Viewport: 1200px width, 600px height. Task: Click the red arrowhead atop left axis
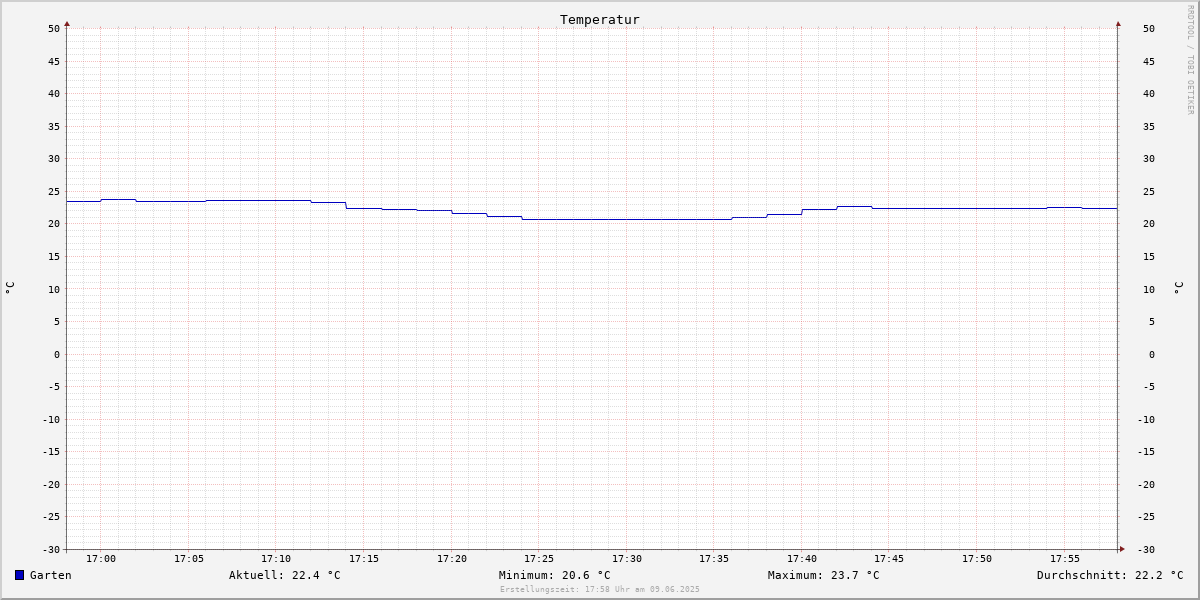click(x=67, y=23)
